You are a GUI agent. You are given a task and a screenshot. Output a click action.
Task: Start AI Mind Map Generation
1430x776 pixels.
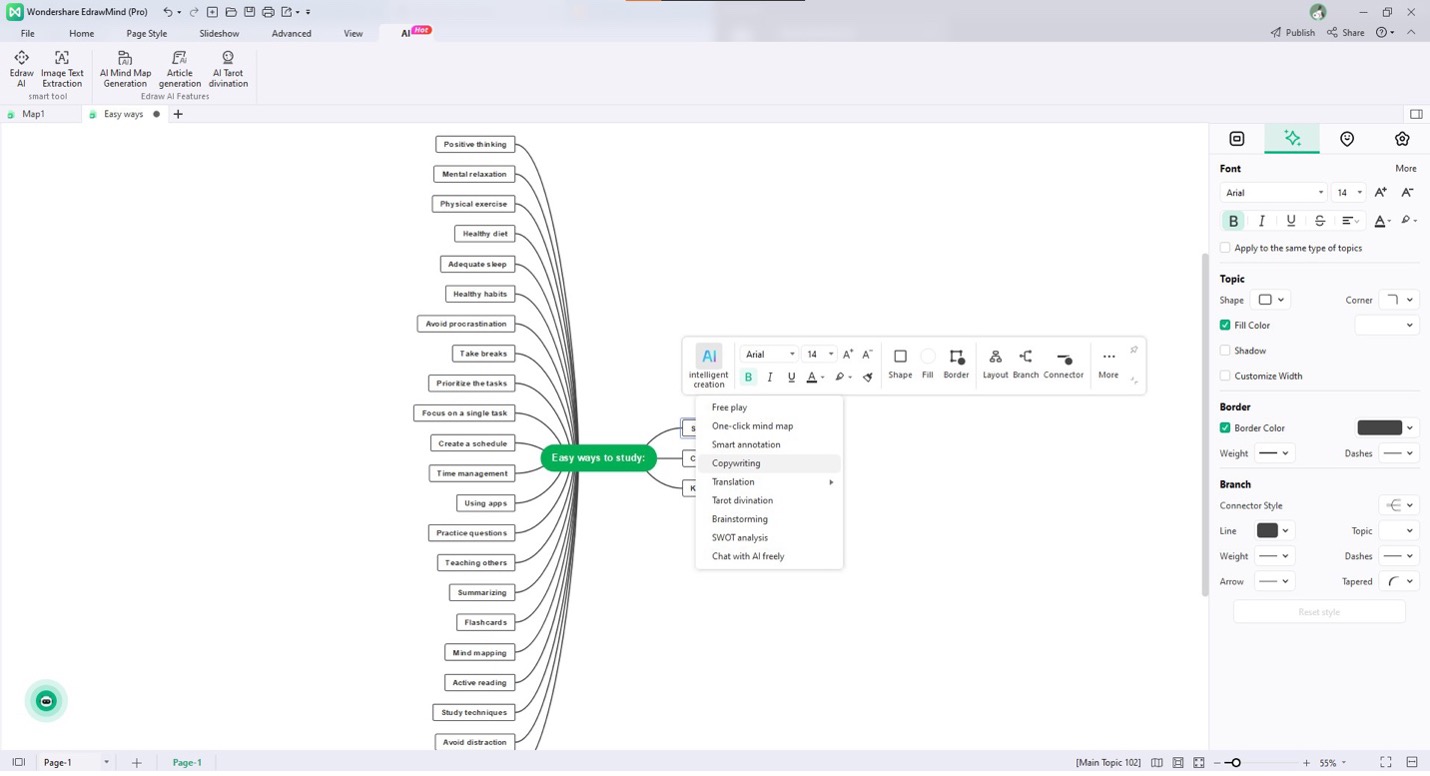pyautogui.click(x=125, y=69)
